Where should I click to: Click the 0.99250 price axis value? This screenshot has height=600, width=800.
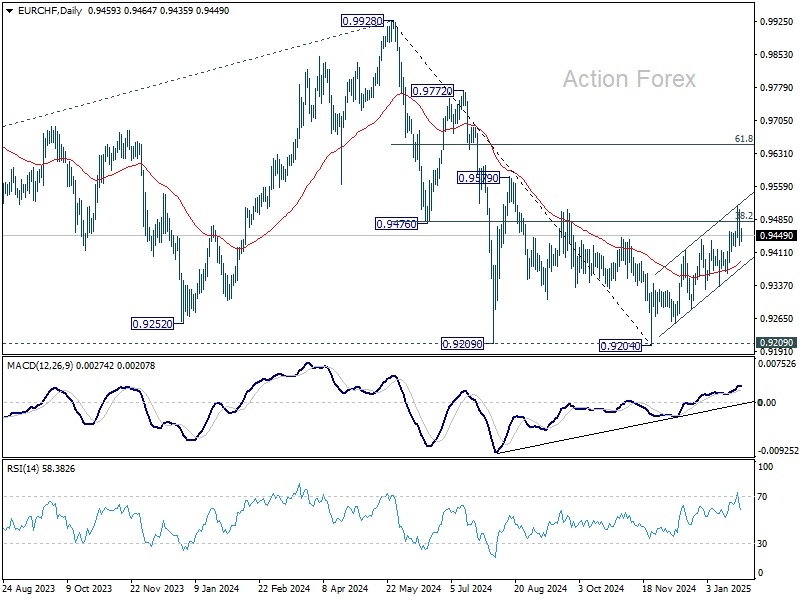point(777,21)
